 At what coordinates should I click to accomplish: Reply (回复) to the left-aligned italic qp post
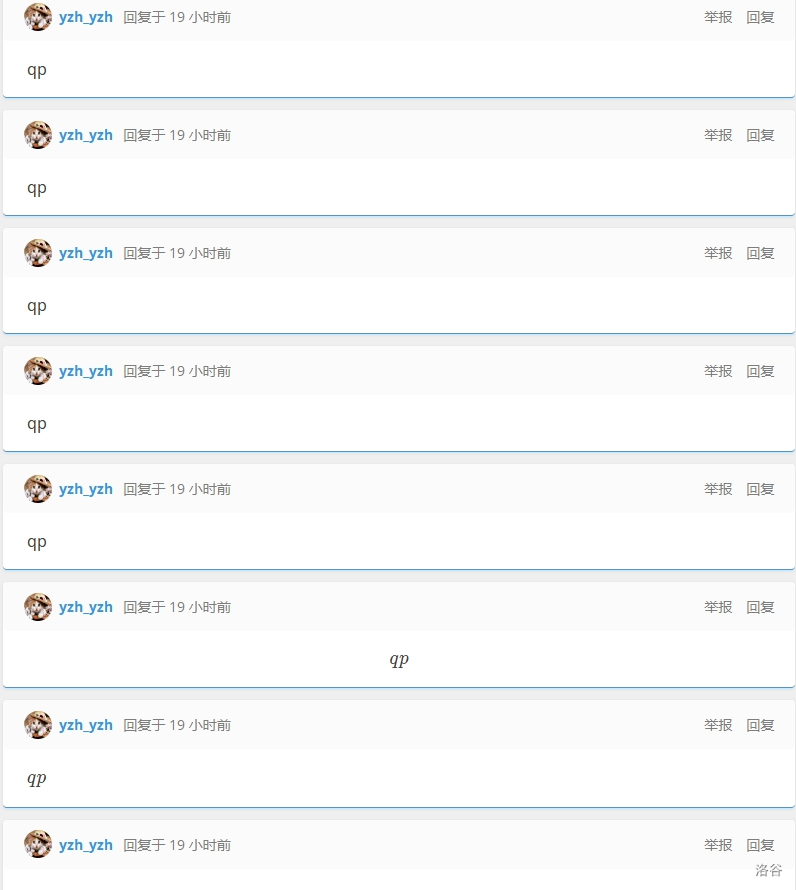click(760, 725)
